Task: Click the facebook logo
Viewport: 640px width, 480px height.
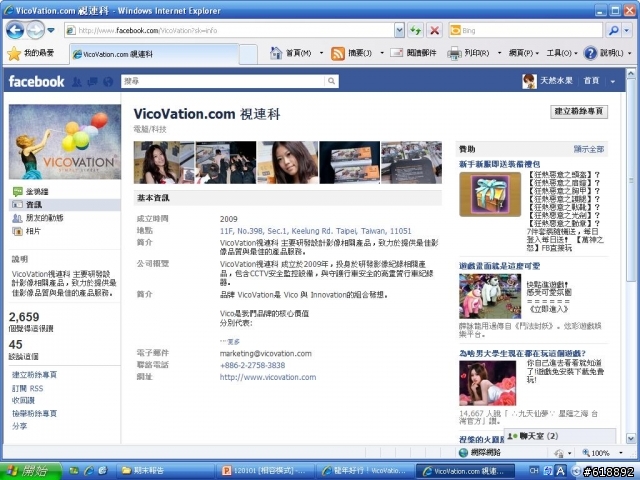Action: pos(36,81)
